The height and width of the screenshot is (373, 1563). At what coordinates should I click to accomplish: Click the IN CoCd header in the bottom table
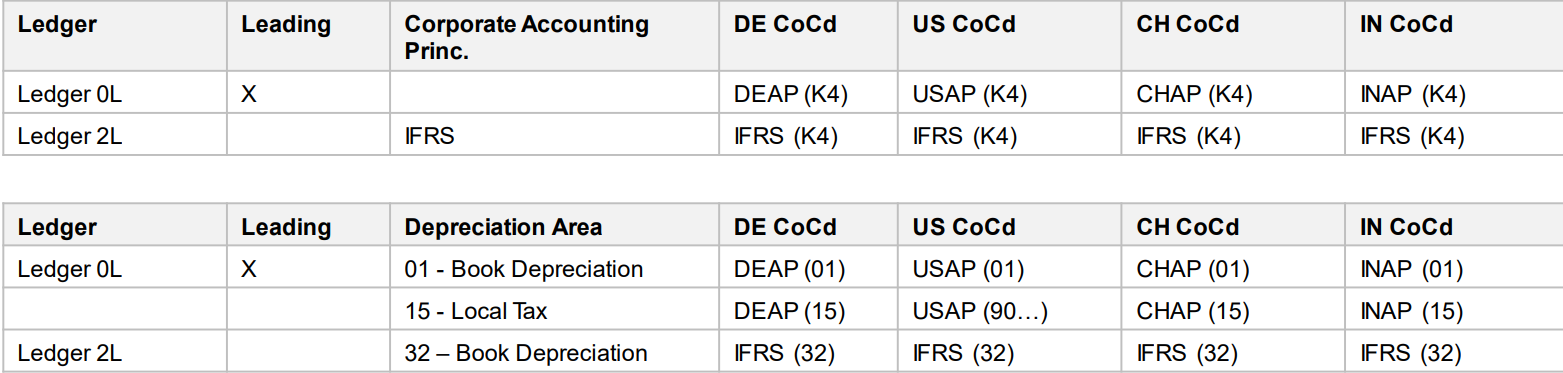(x=1407, y=227)
